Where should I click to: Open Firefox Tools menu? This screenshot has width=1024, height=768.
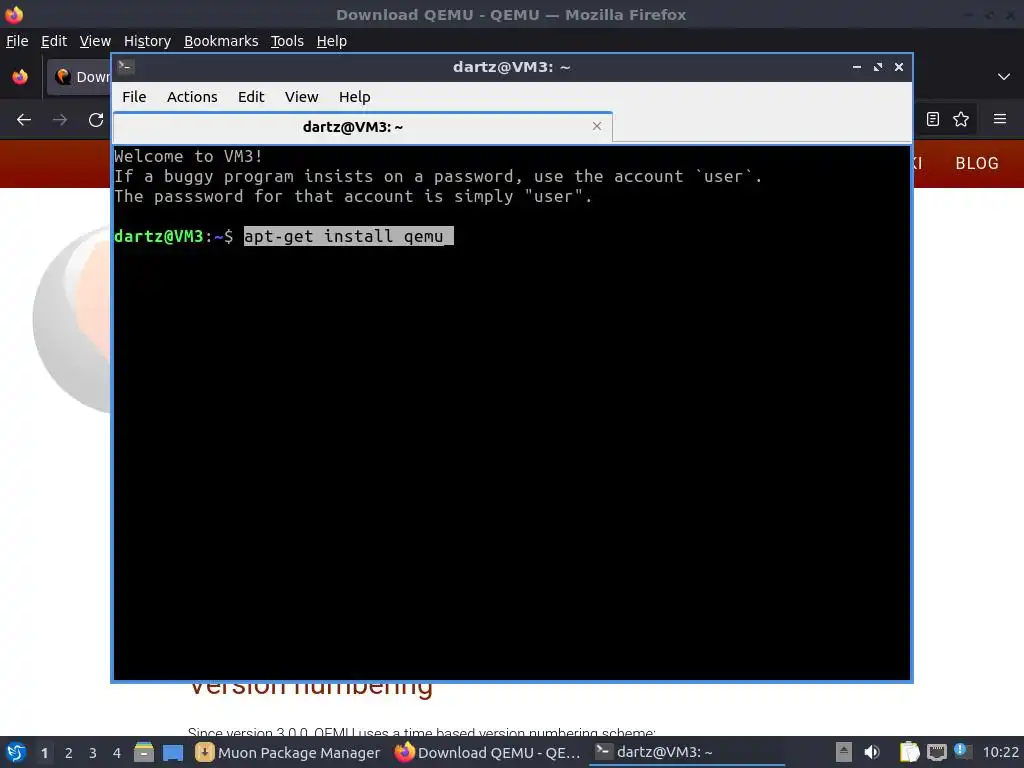click(287, 41)
